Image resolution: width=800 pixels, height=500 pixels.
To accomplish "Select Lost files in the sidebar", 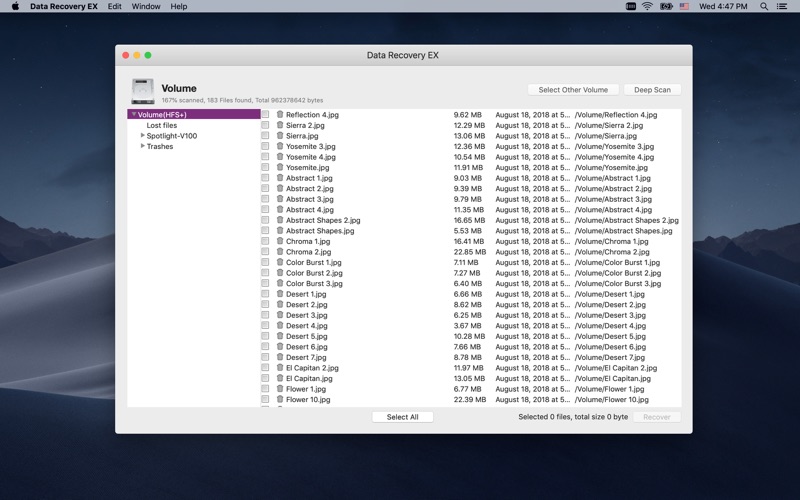I will [x=162, y=125].
